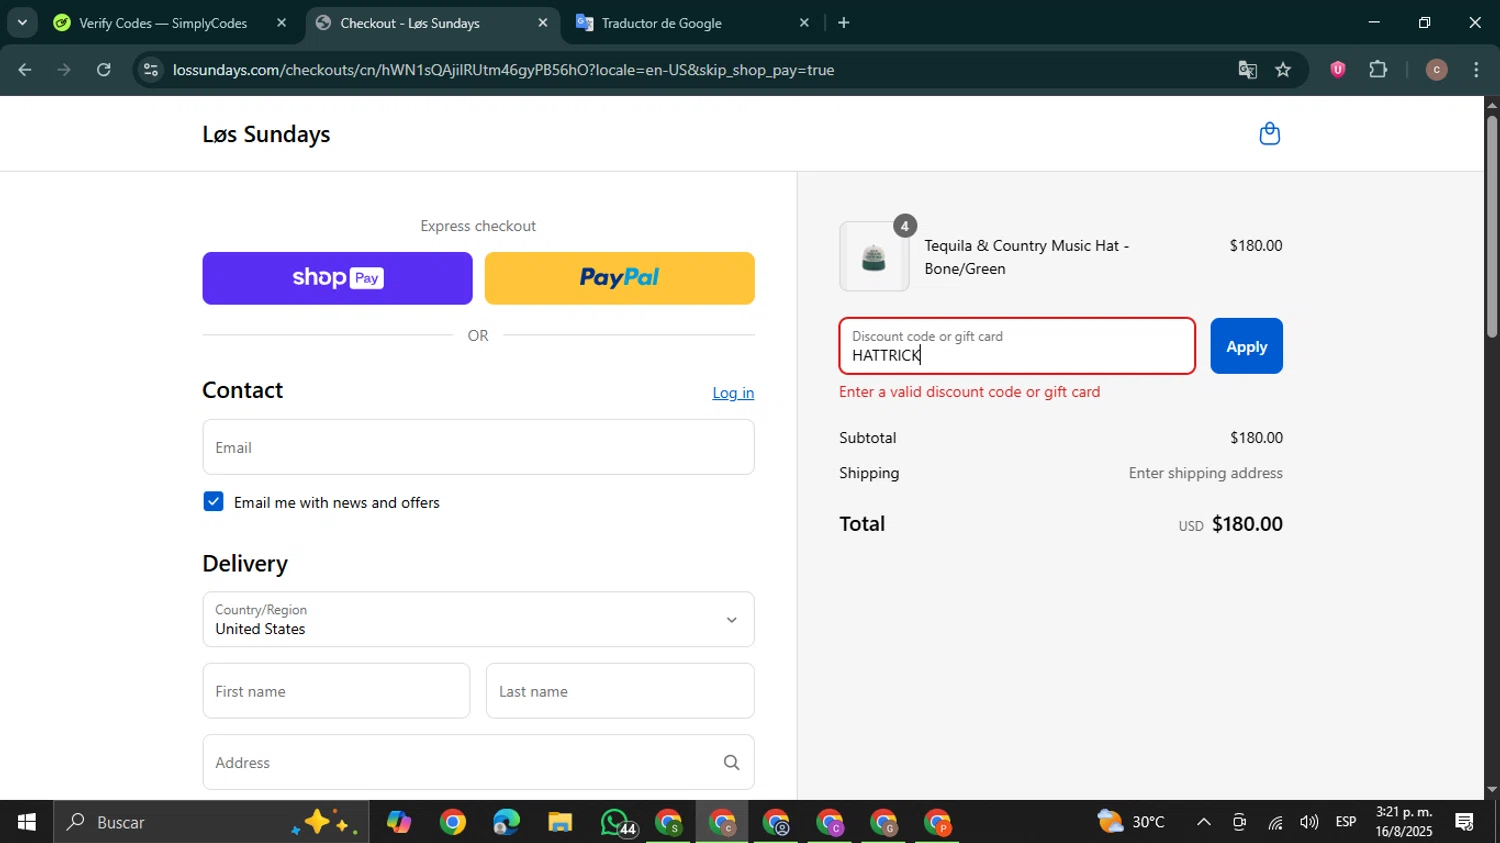This screenshot has height=843, width=1500.
Task: Open the weather widget showing 30°C
Action: tap(1131, 822)
